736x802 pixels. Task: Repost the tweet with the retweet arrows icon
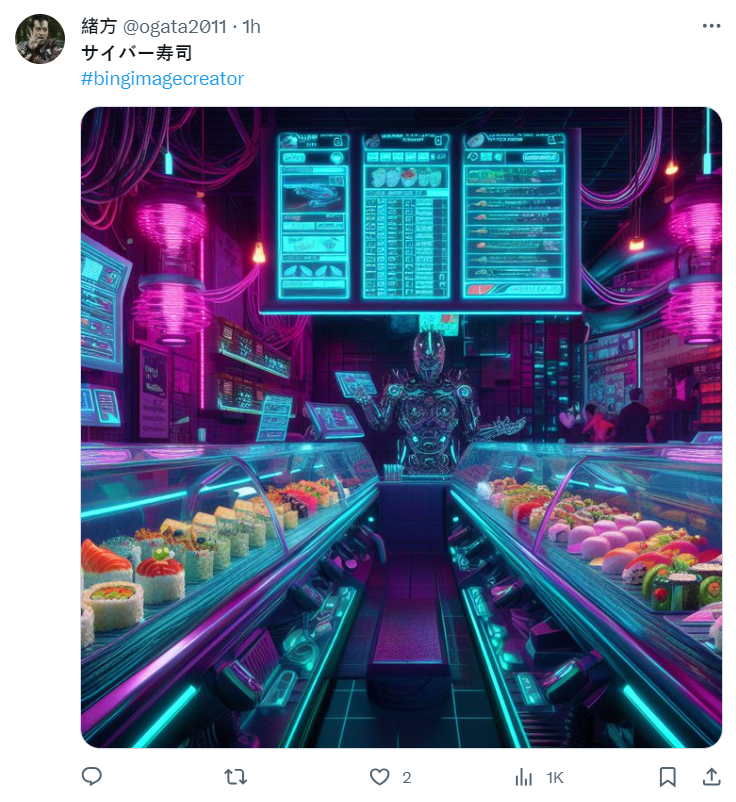(236, 777)
